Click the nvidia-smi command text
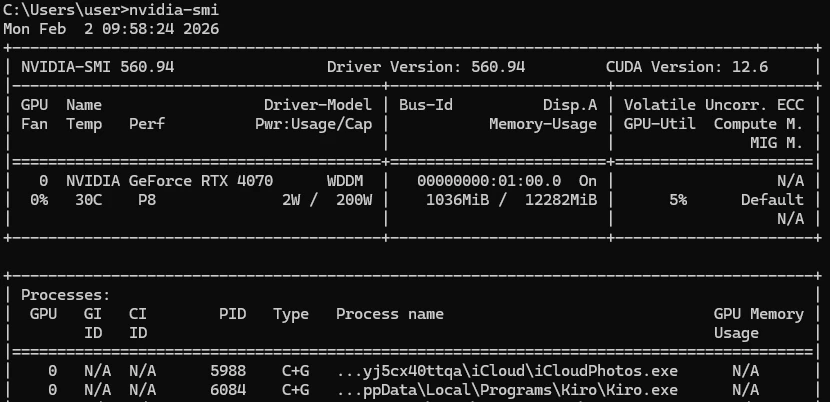 (x=174, y=10)
